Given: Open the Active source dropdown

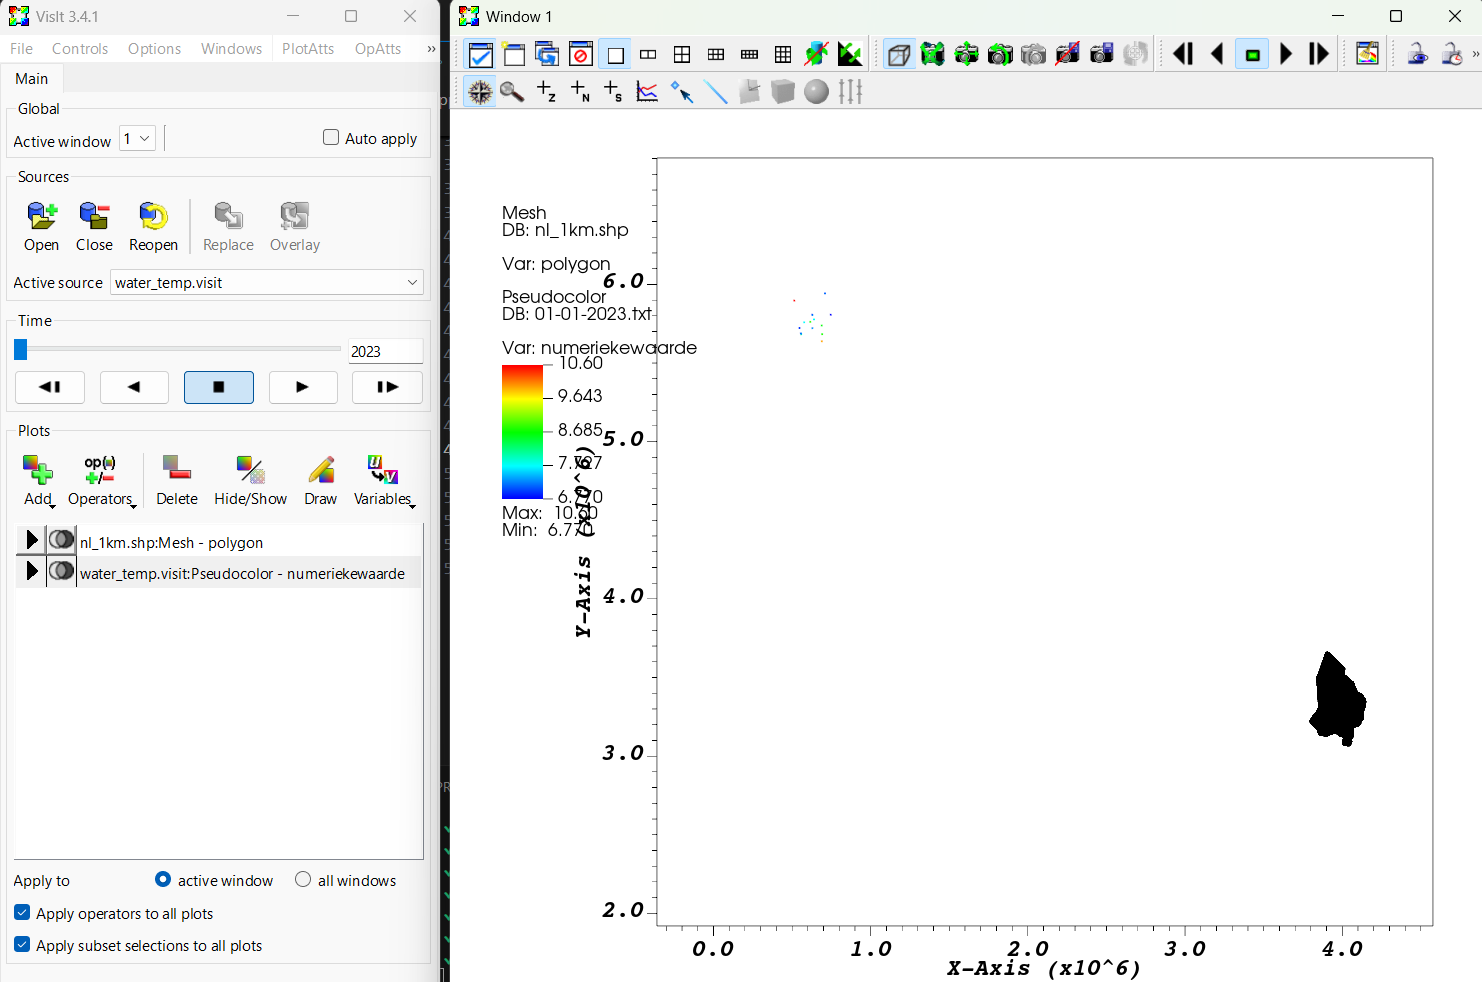Looking at the screenshot, I should pos(267,283).
